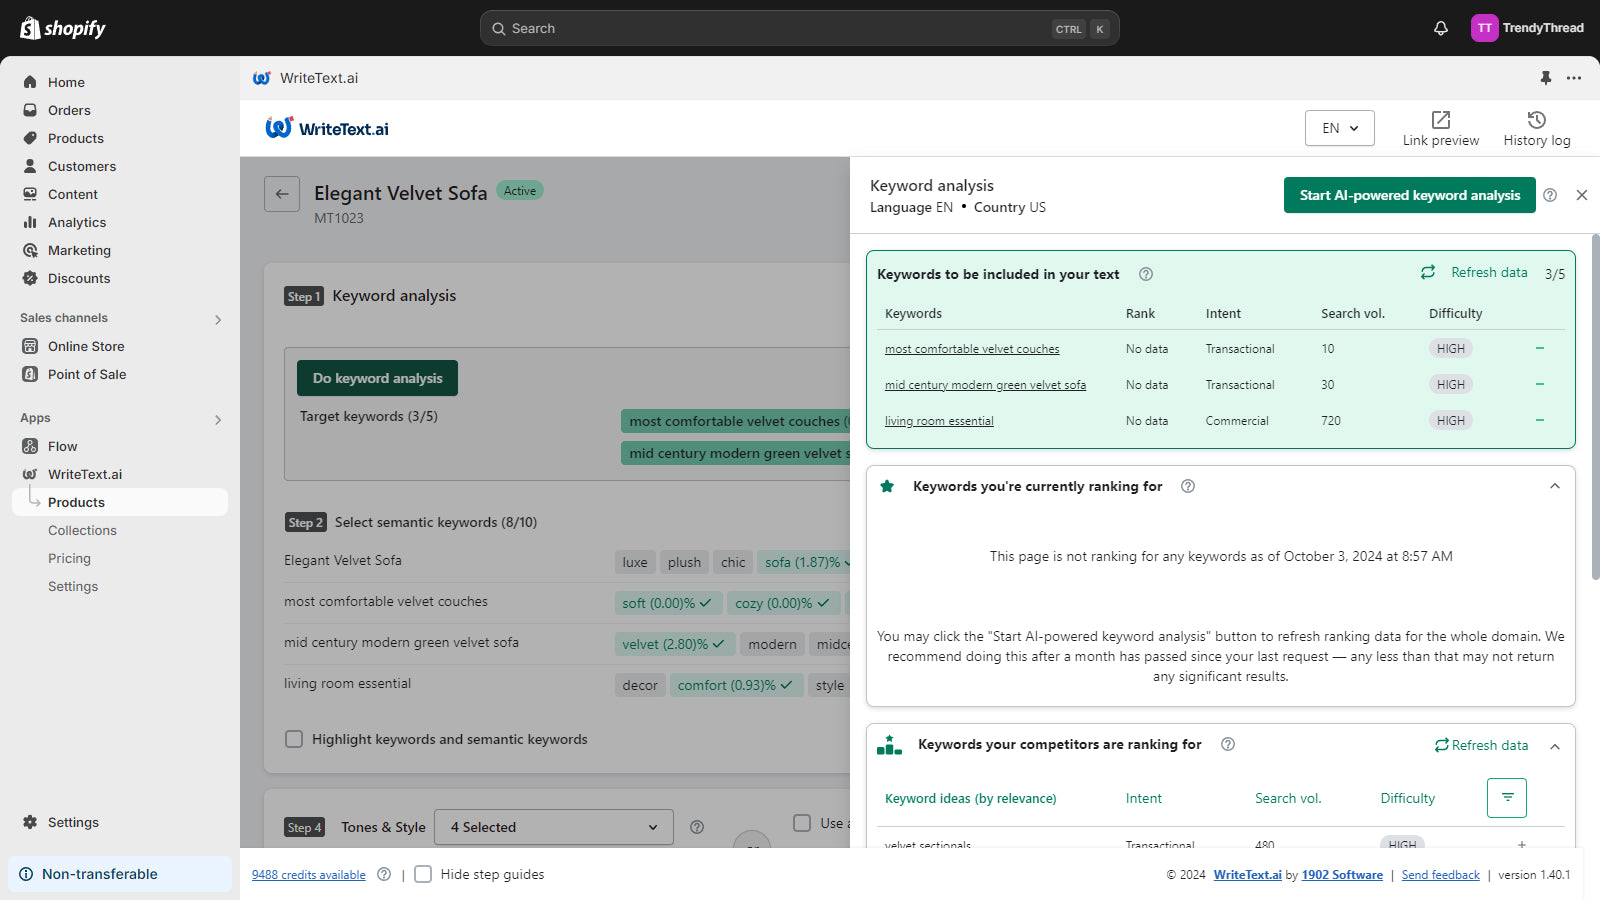Toggle Hide step guides checkbox
This screenshot has width=1600, height=900.
pos(423,874)
